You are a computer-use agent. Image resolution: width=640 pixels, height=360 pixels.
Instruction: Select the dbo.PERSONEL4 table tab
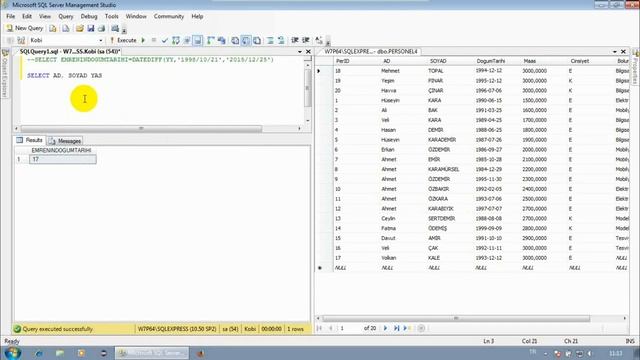pos(371,51)
